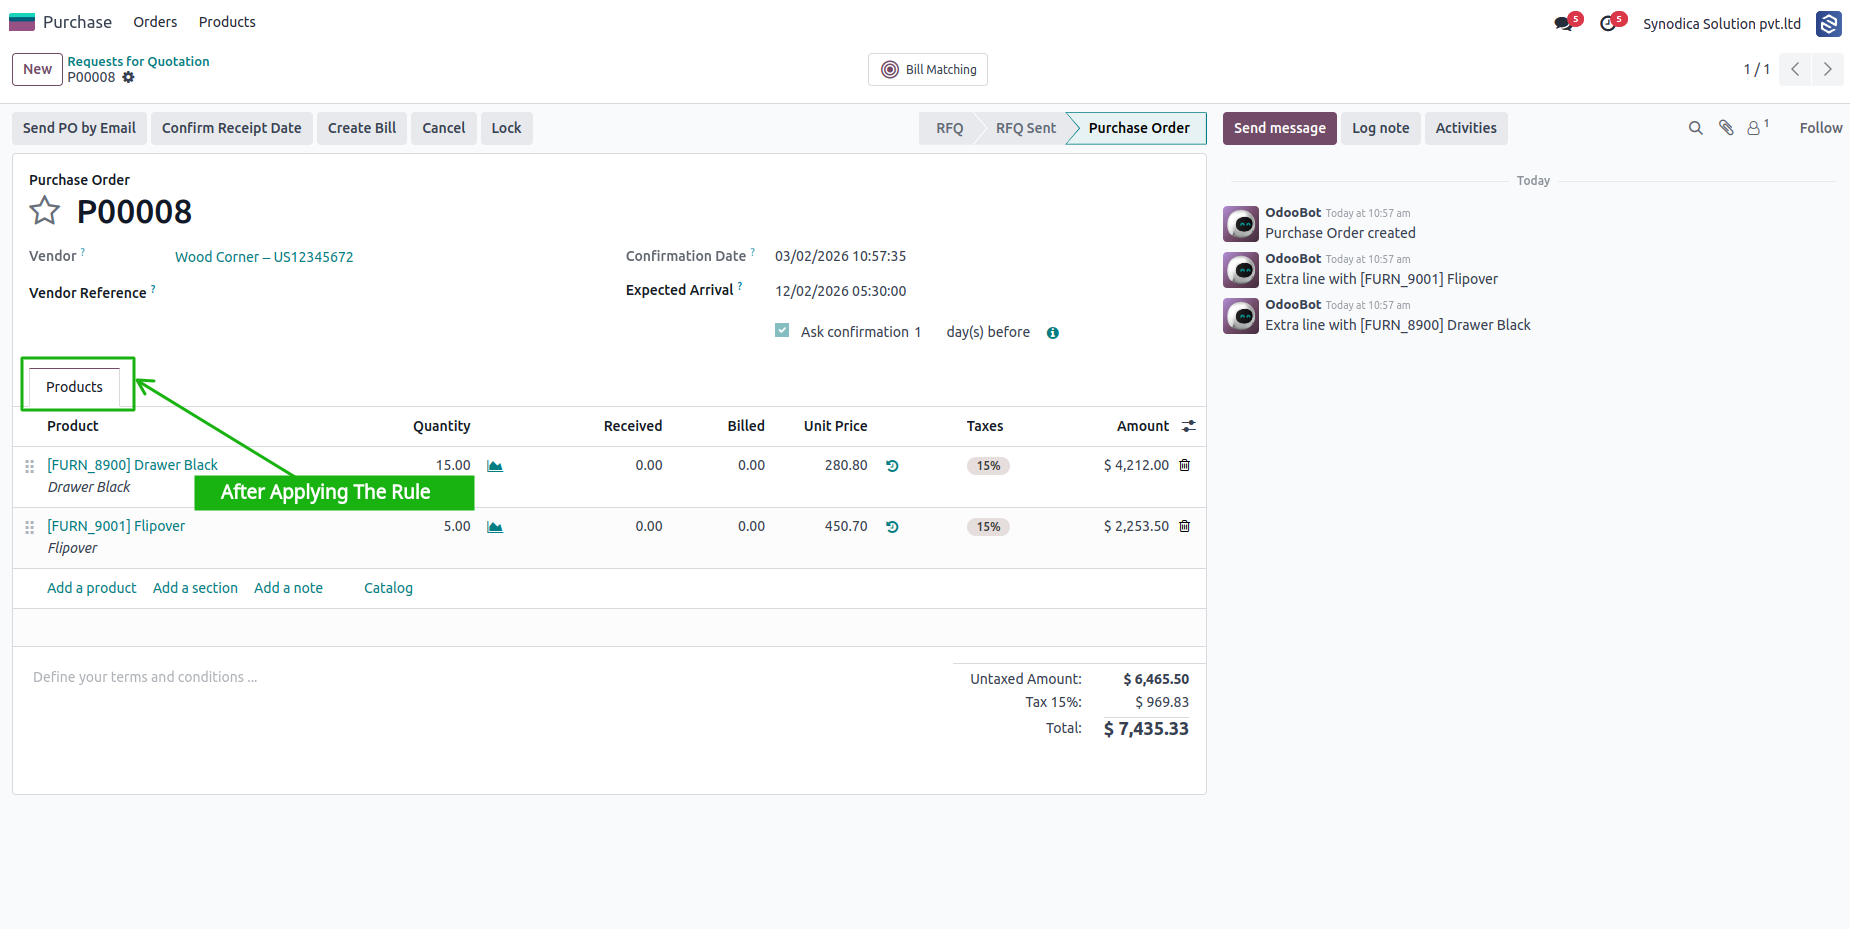The width and height of the screenshot is (1850, 929).
Task: Toggle the Ask confirmation checkbox
Action: pyautogui.click(x=782, y=330)
